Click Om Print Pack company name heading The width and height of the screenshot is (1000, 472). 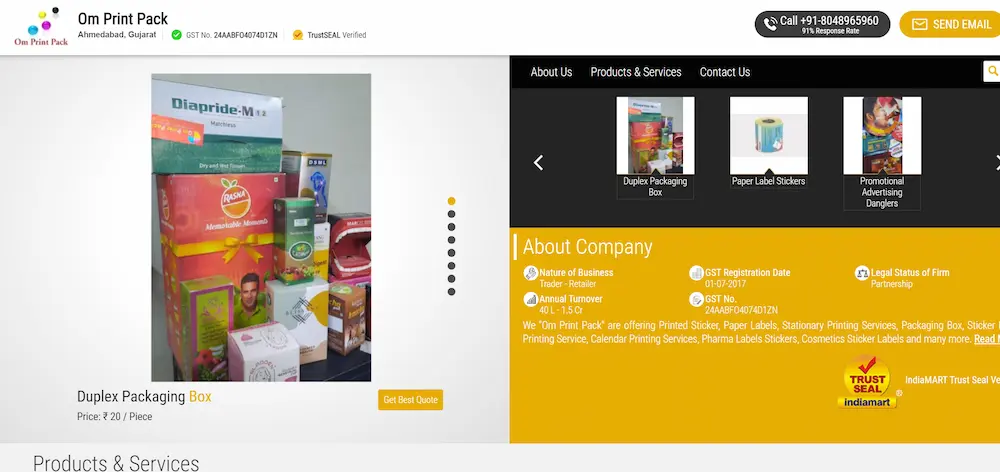(122, 18)
